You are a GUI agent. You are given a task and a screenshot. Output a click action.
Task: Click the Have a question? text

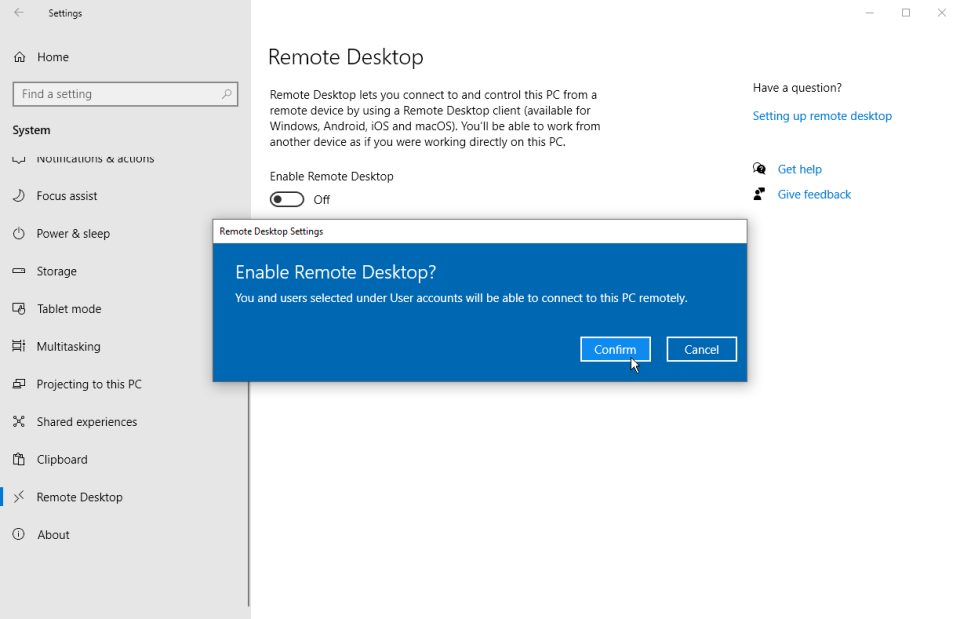[797, 88]
